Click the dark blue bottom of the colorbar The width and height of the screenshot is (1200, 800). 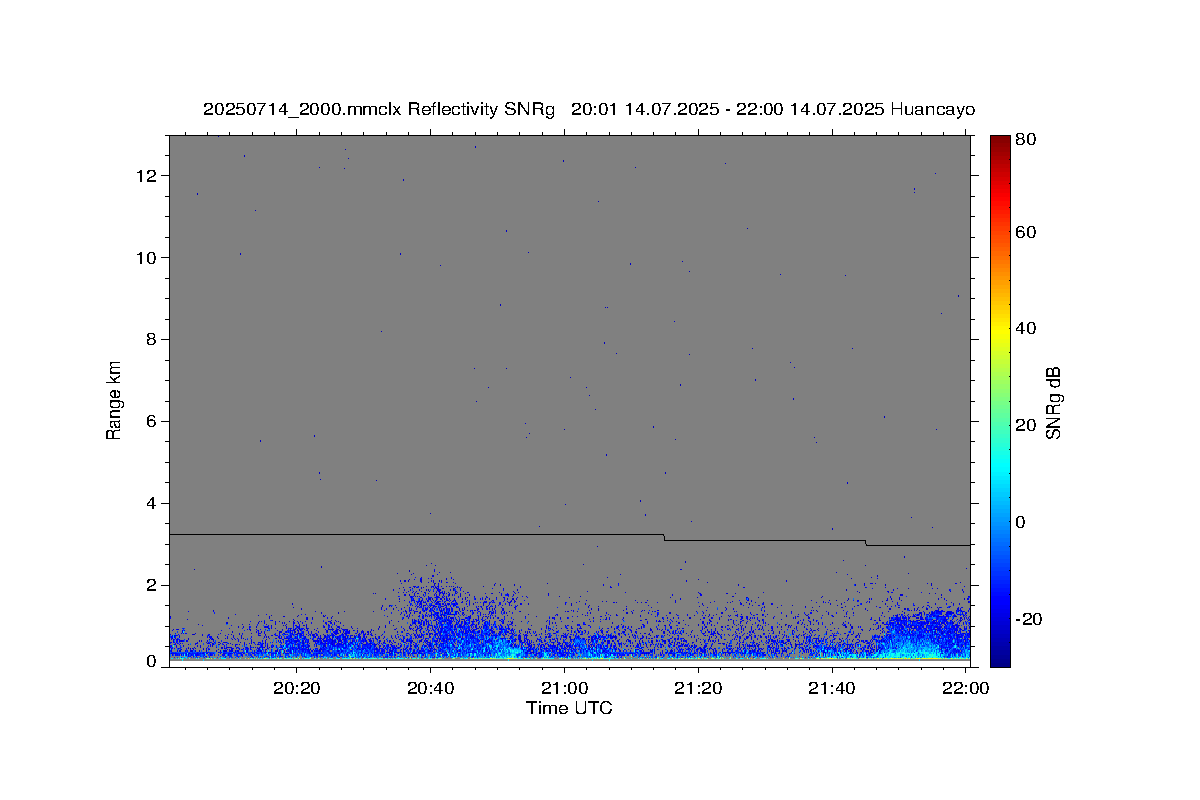coord(1000,655)
